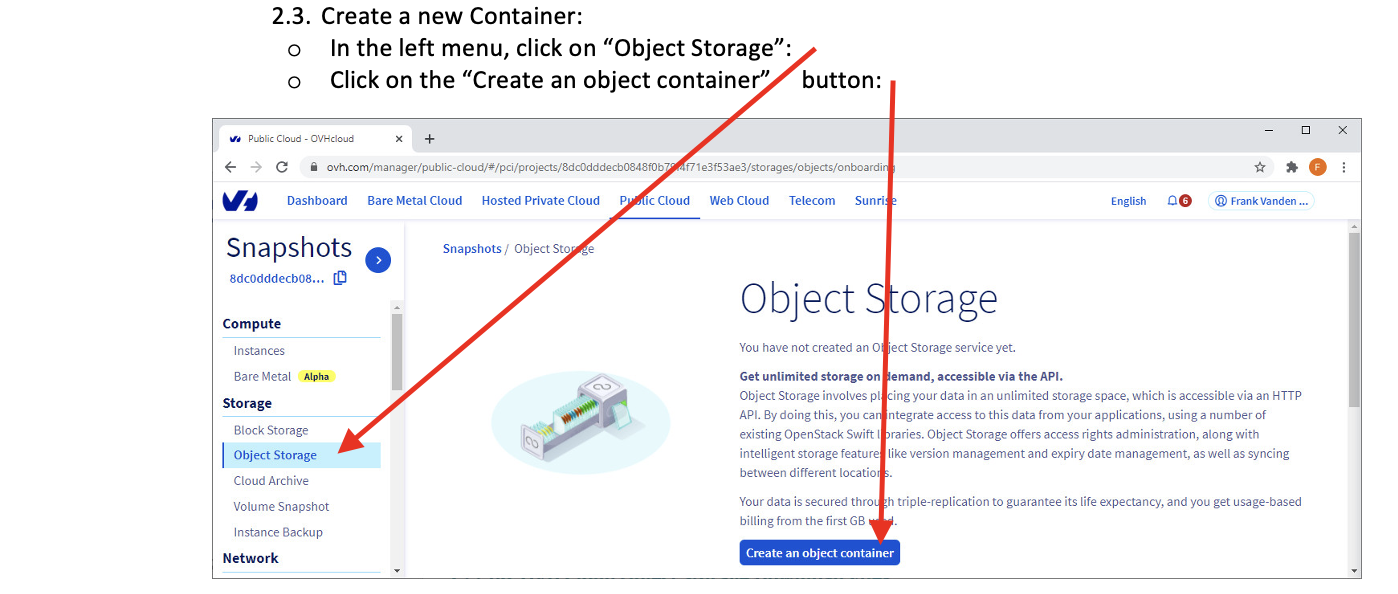Click the OVHcloud logo icon
Screen dimensions: 1398x594
240,201
